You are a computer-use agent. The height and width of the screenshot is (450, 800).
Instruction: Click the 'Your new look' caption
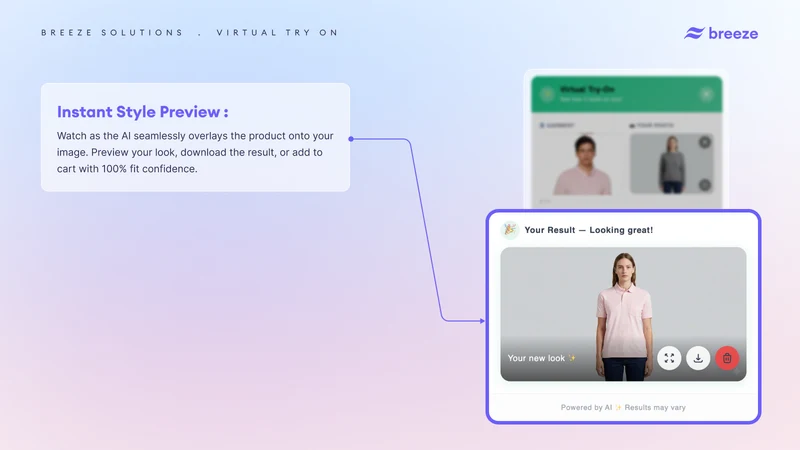pos(541,358)
